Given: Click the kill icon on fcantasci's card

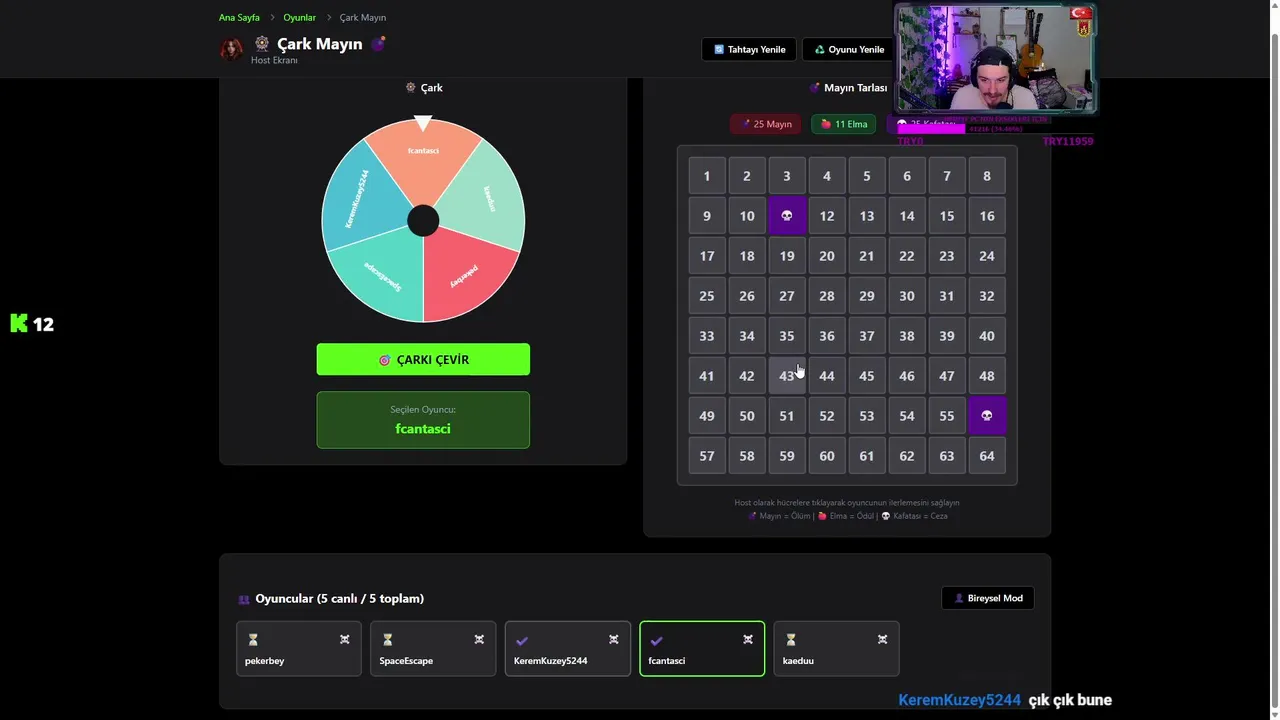Looking at the screenshot, I should click(747, 640).
